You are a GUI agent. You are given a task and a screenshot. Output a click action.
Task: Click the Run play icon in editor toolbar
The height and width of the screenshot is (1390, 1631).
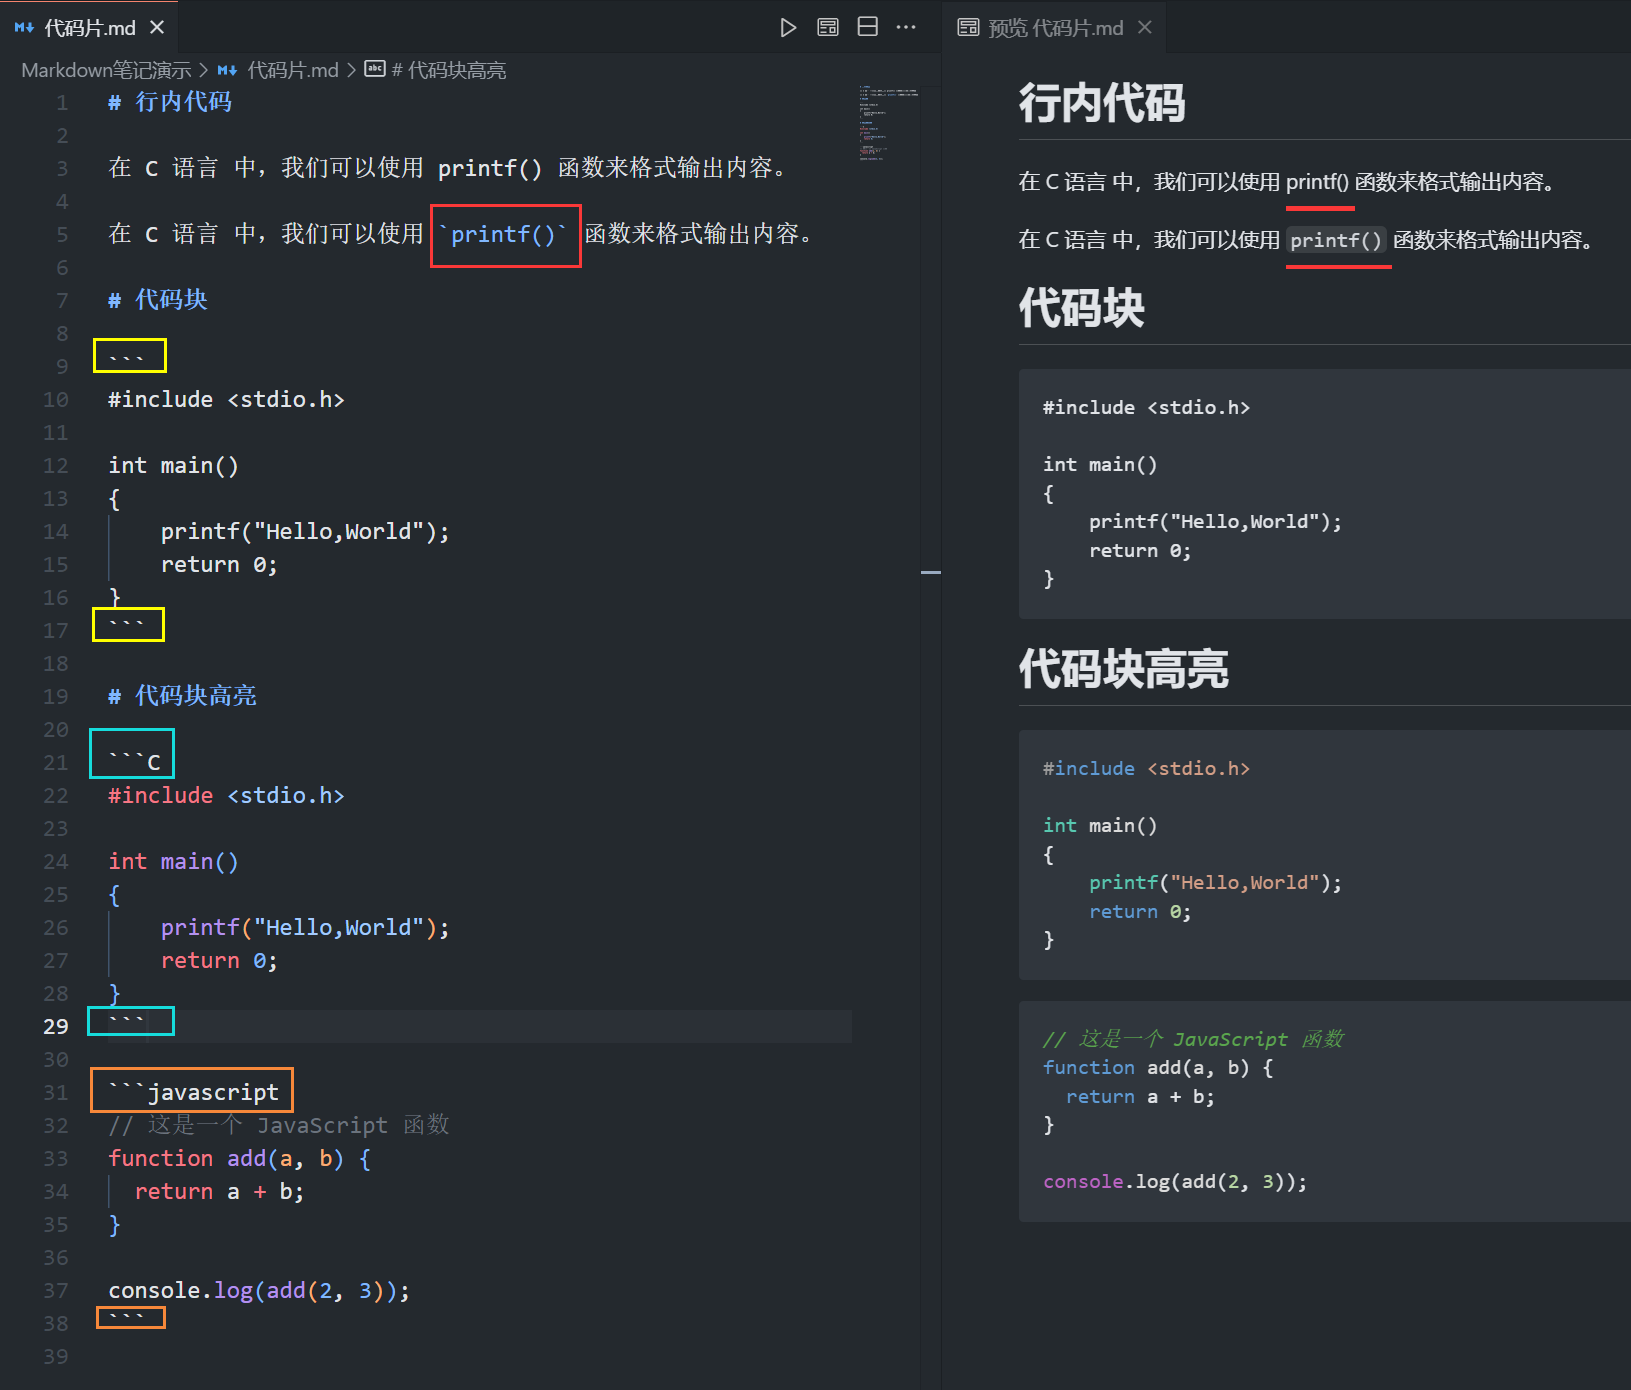tap(788, 27)
